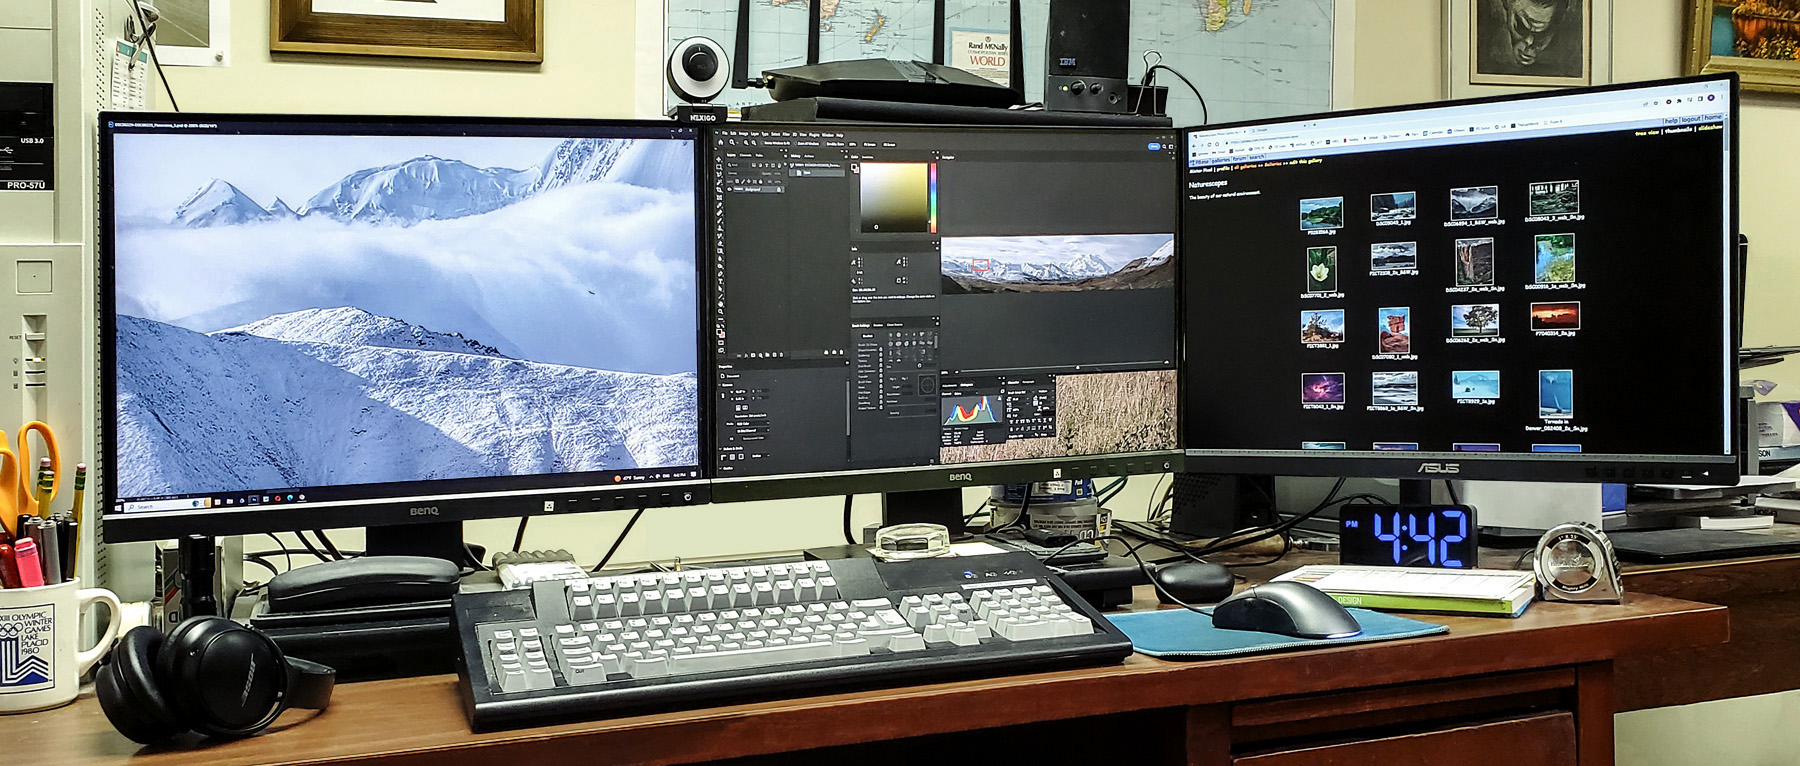Click the zoom-out magnifier in options bar
Viewport: 1800px width, 766px height.
[754, 143]
